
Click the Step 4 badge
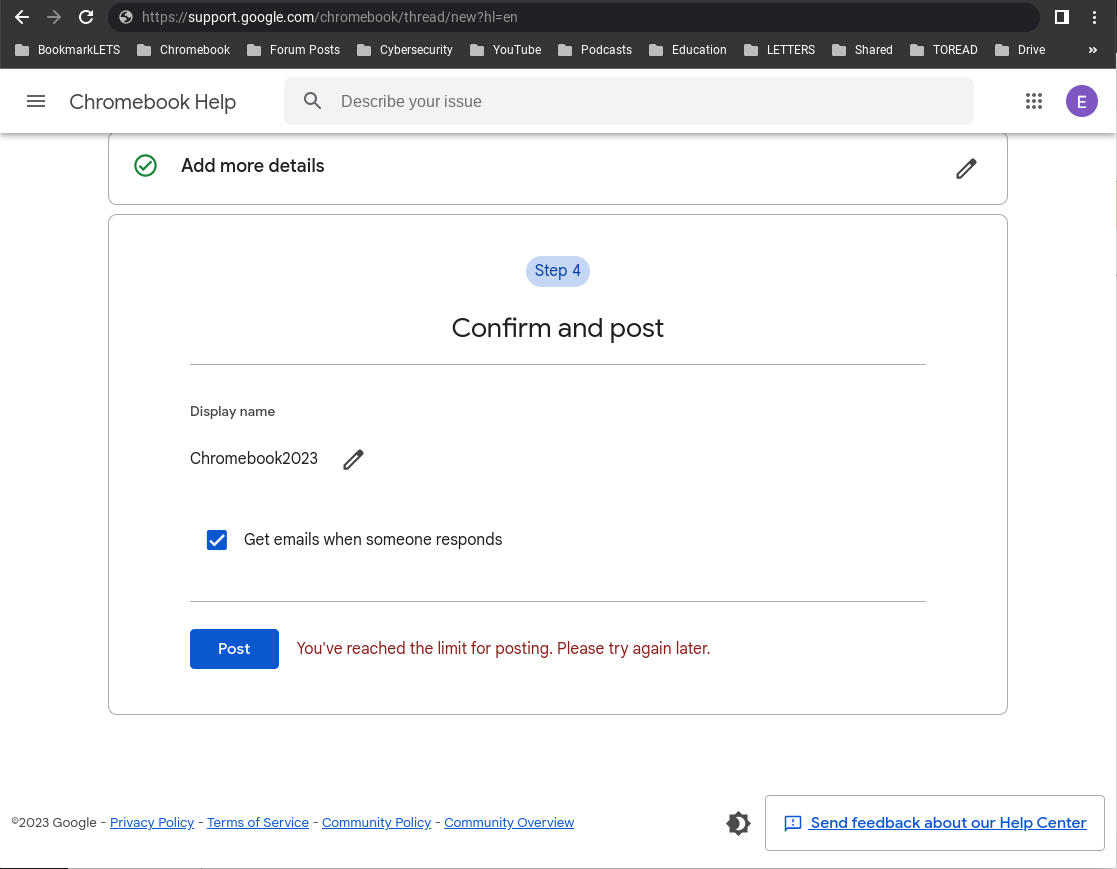[x=558, y=271]
